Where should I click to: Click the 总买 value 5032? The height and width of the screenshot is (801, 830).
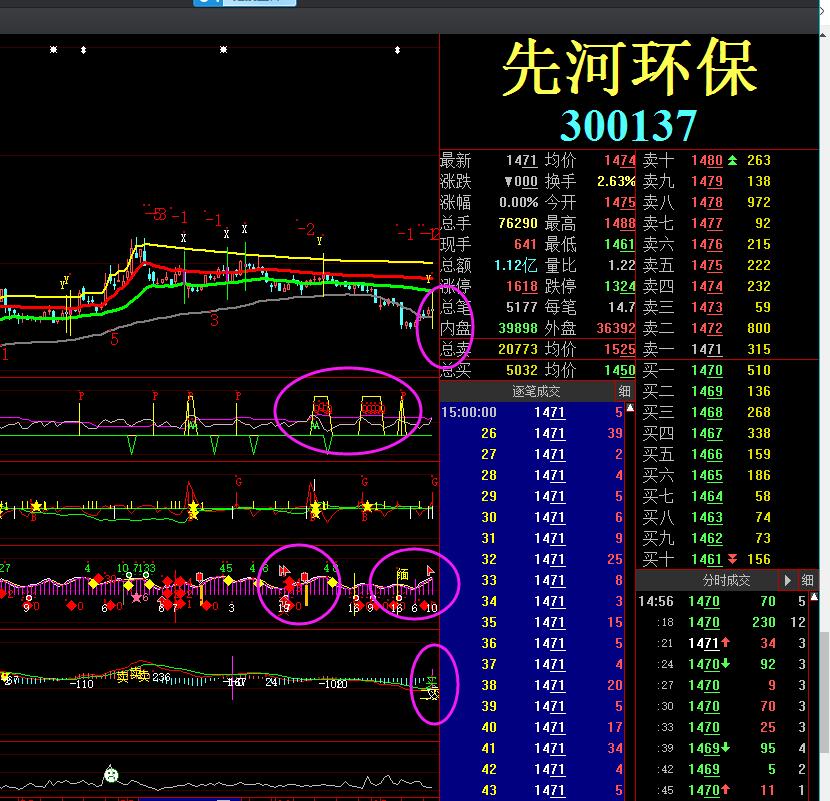(521, 370)
